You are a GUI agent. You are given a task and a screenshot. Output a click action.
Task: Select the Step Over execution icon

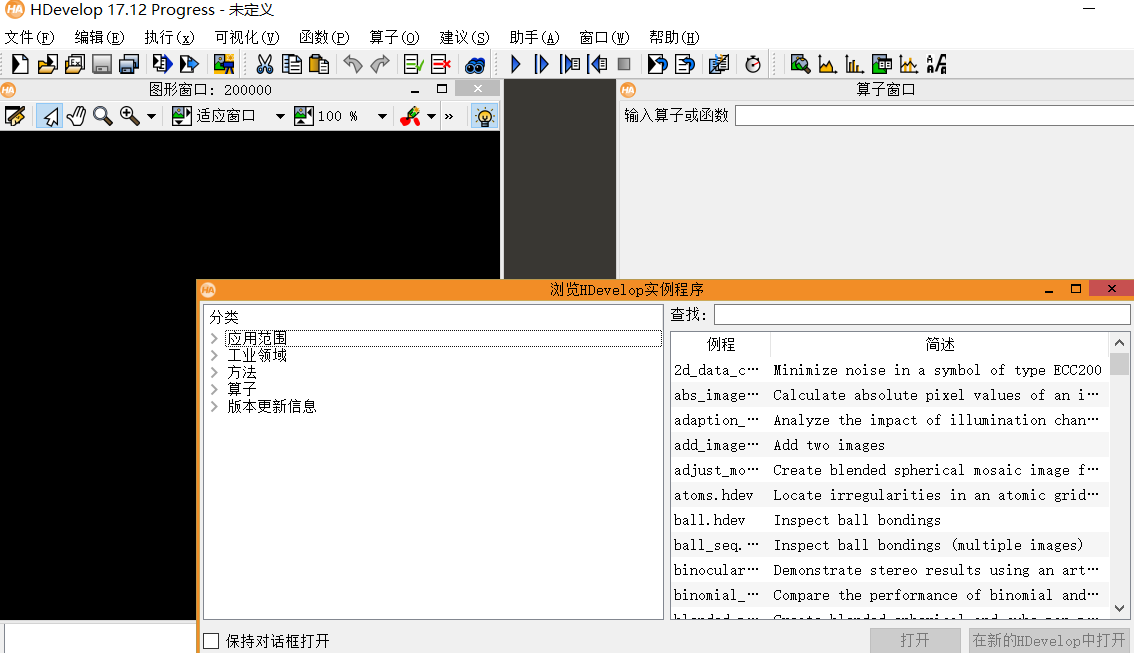[540, 64]
